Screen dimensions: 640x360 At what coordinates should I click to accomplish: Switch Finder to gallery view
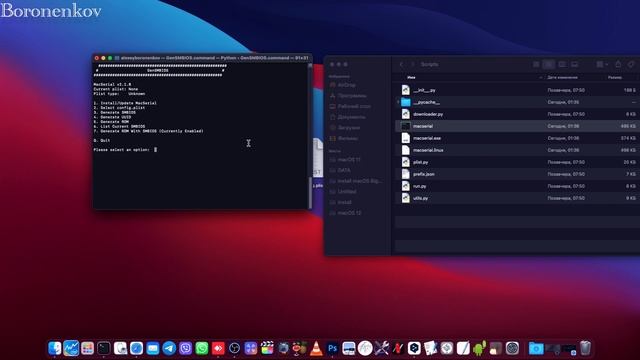(575, 64)
